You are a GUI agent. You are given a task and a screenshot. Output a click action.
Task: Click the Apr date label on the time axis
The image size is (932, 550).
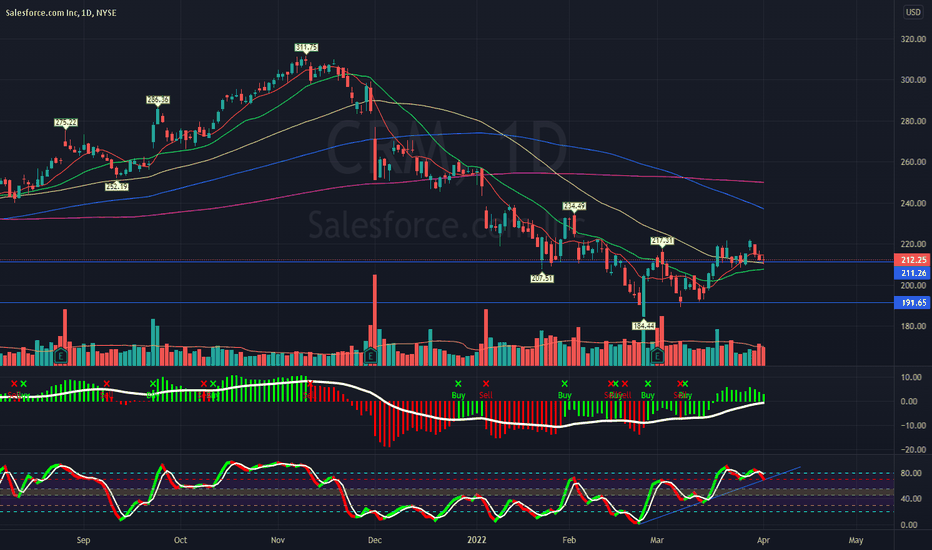(x=763, y=540)
